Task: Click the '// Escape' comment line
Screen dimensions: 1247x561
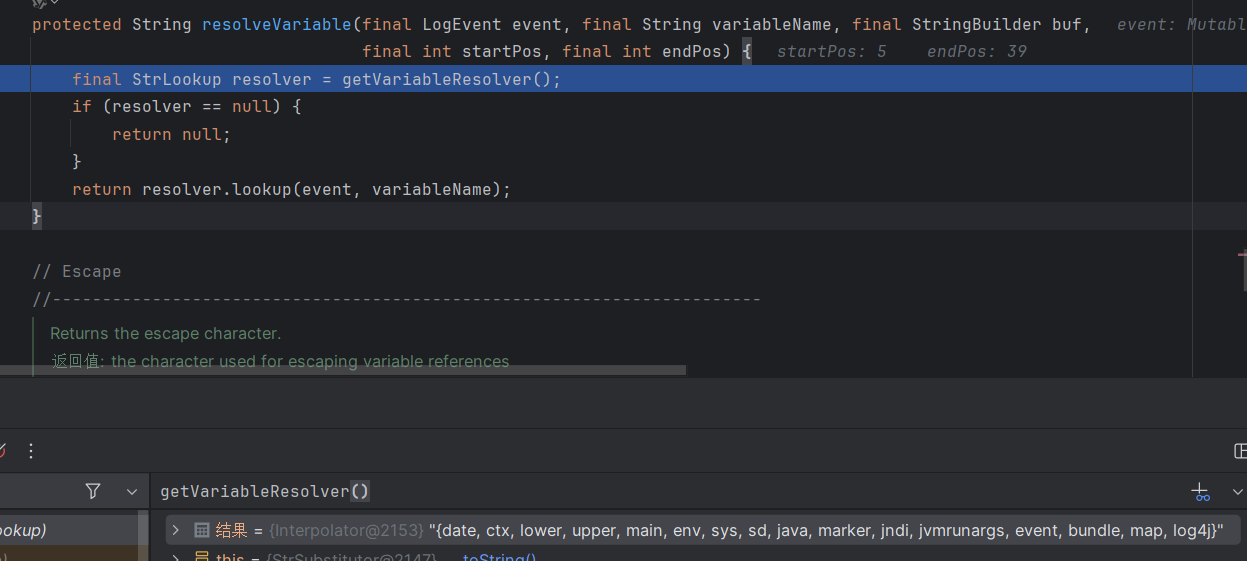Action: pyautogui.click(x=76, y=271)
